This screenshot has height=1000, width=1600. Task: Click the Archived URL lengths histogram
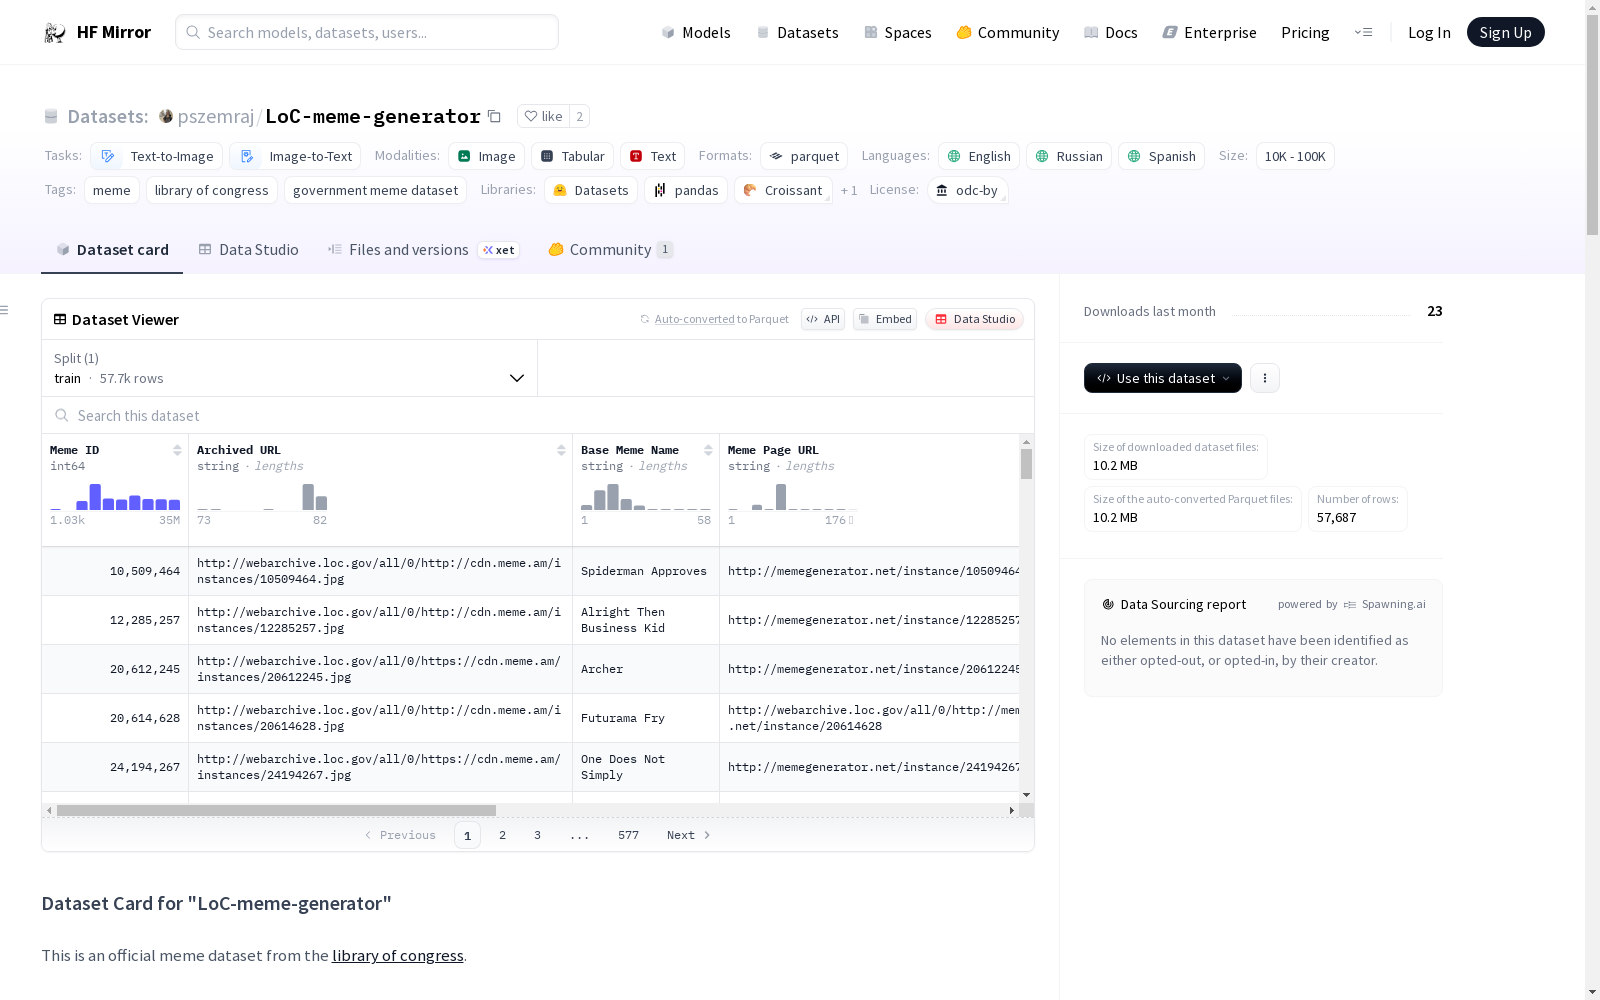click(x=262, y=497)
